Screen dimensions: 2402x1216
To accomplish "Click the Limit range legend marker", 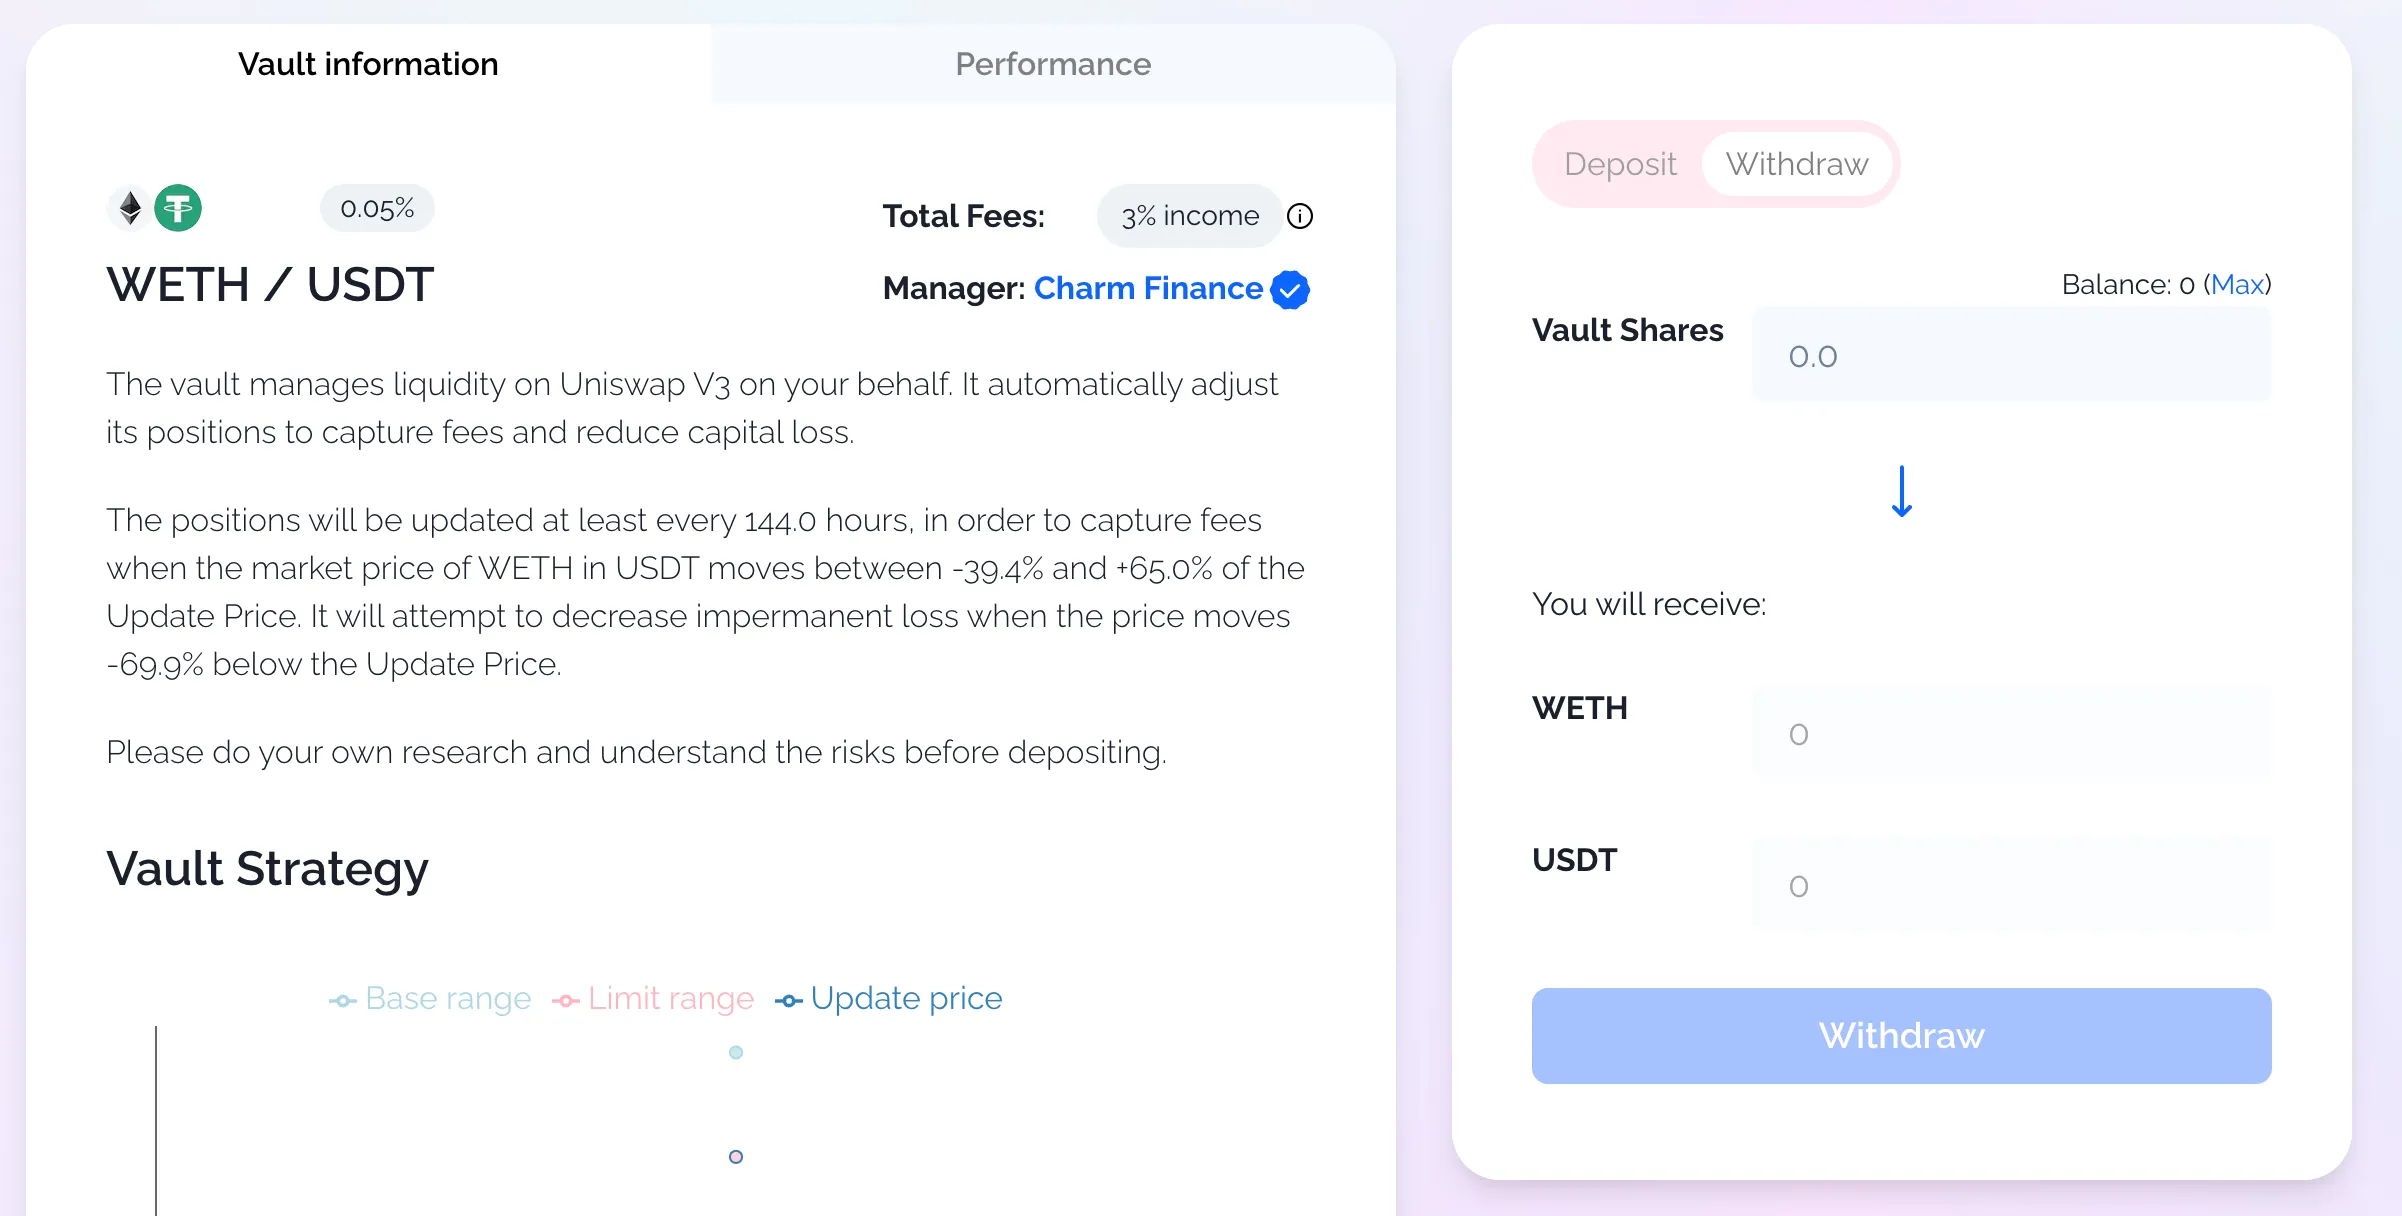I will (x=565, y=1000).
